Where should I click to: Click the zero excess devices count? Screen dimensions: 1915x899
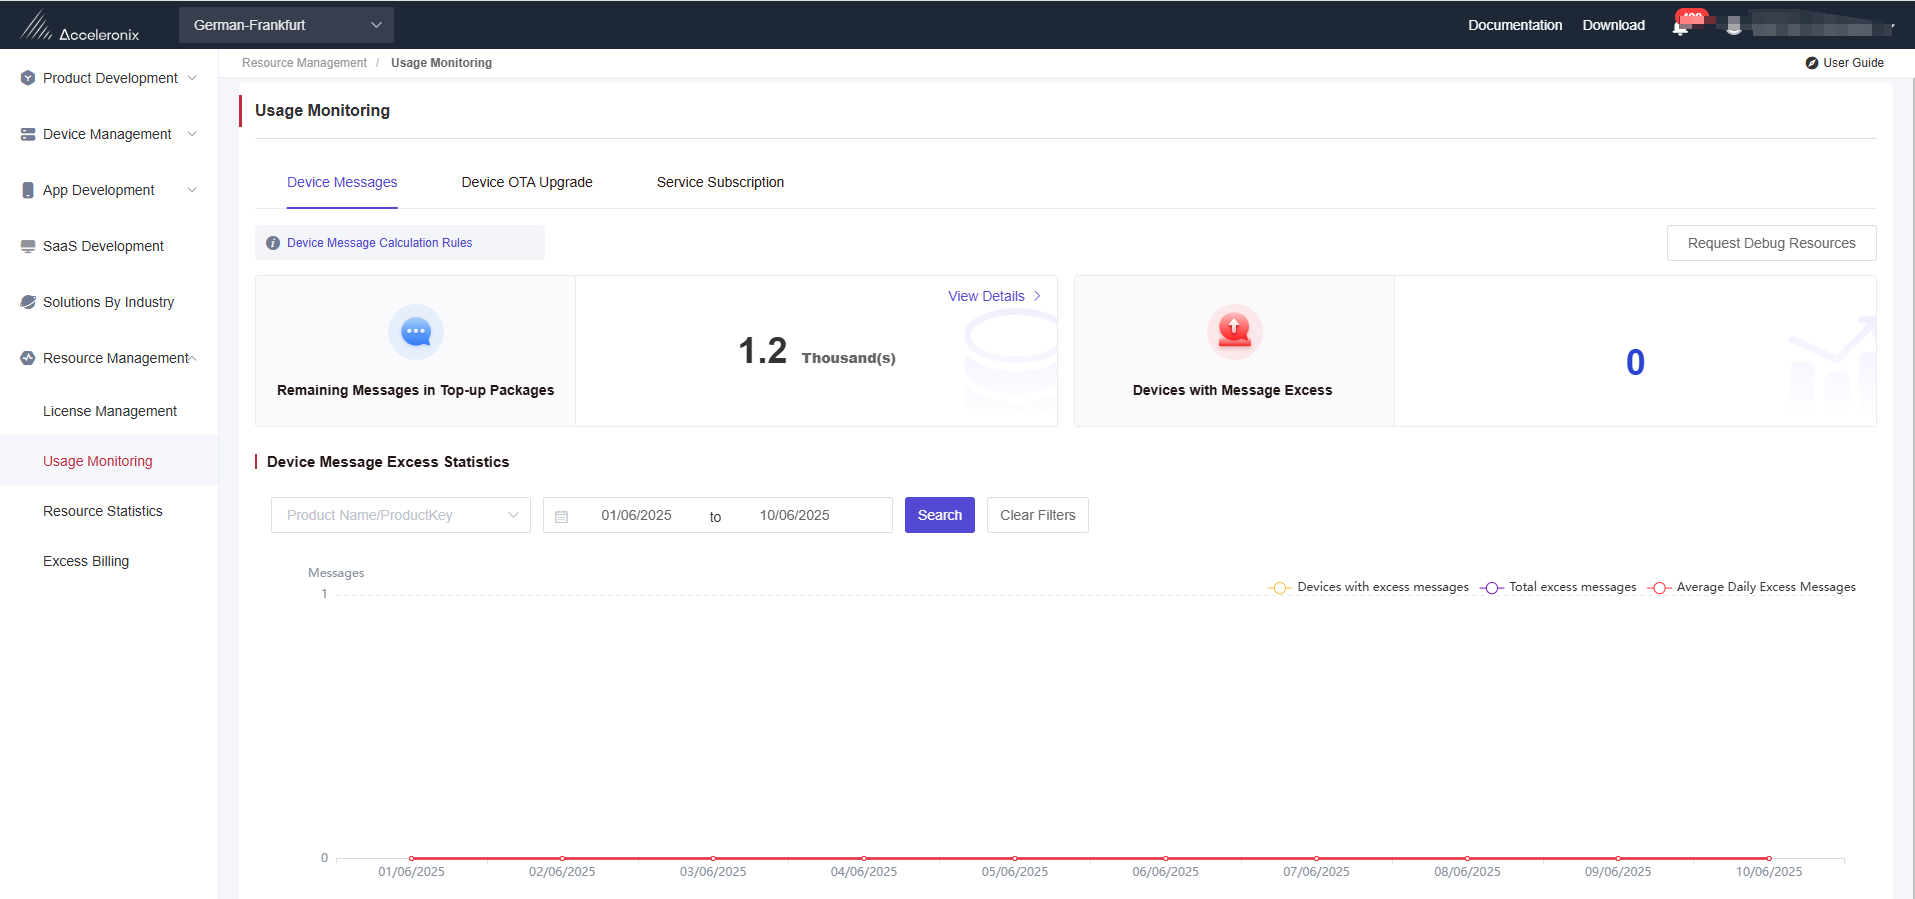point(1635,362)
